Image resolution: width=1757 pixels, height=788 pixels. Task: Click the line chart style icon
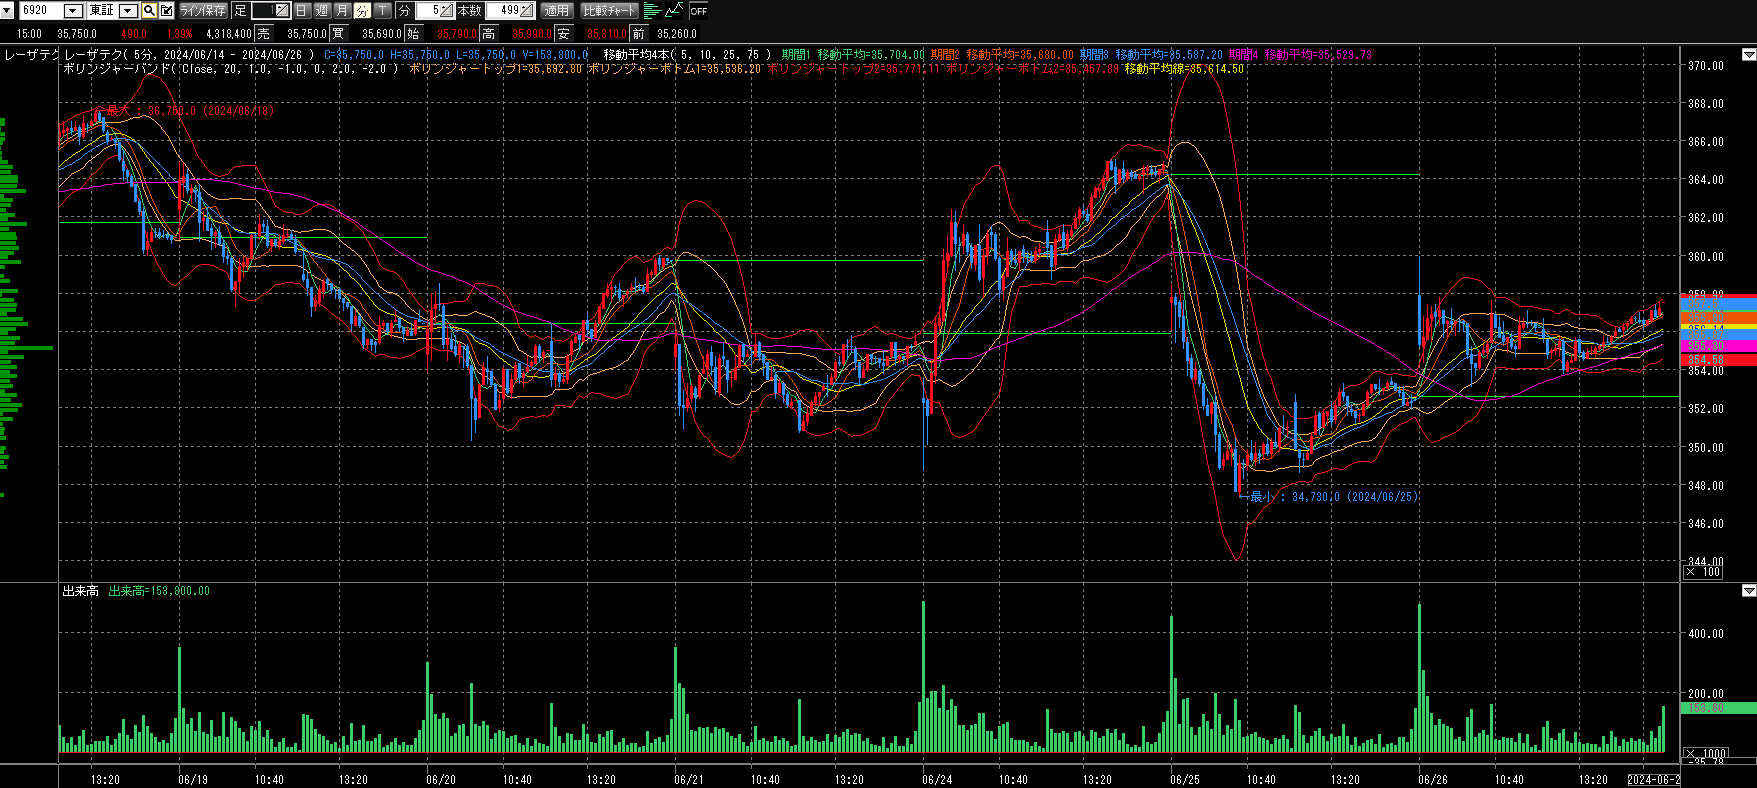point(674,11)
